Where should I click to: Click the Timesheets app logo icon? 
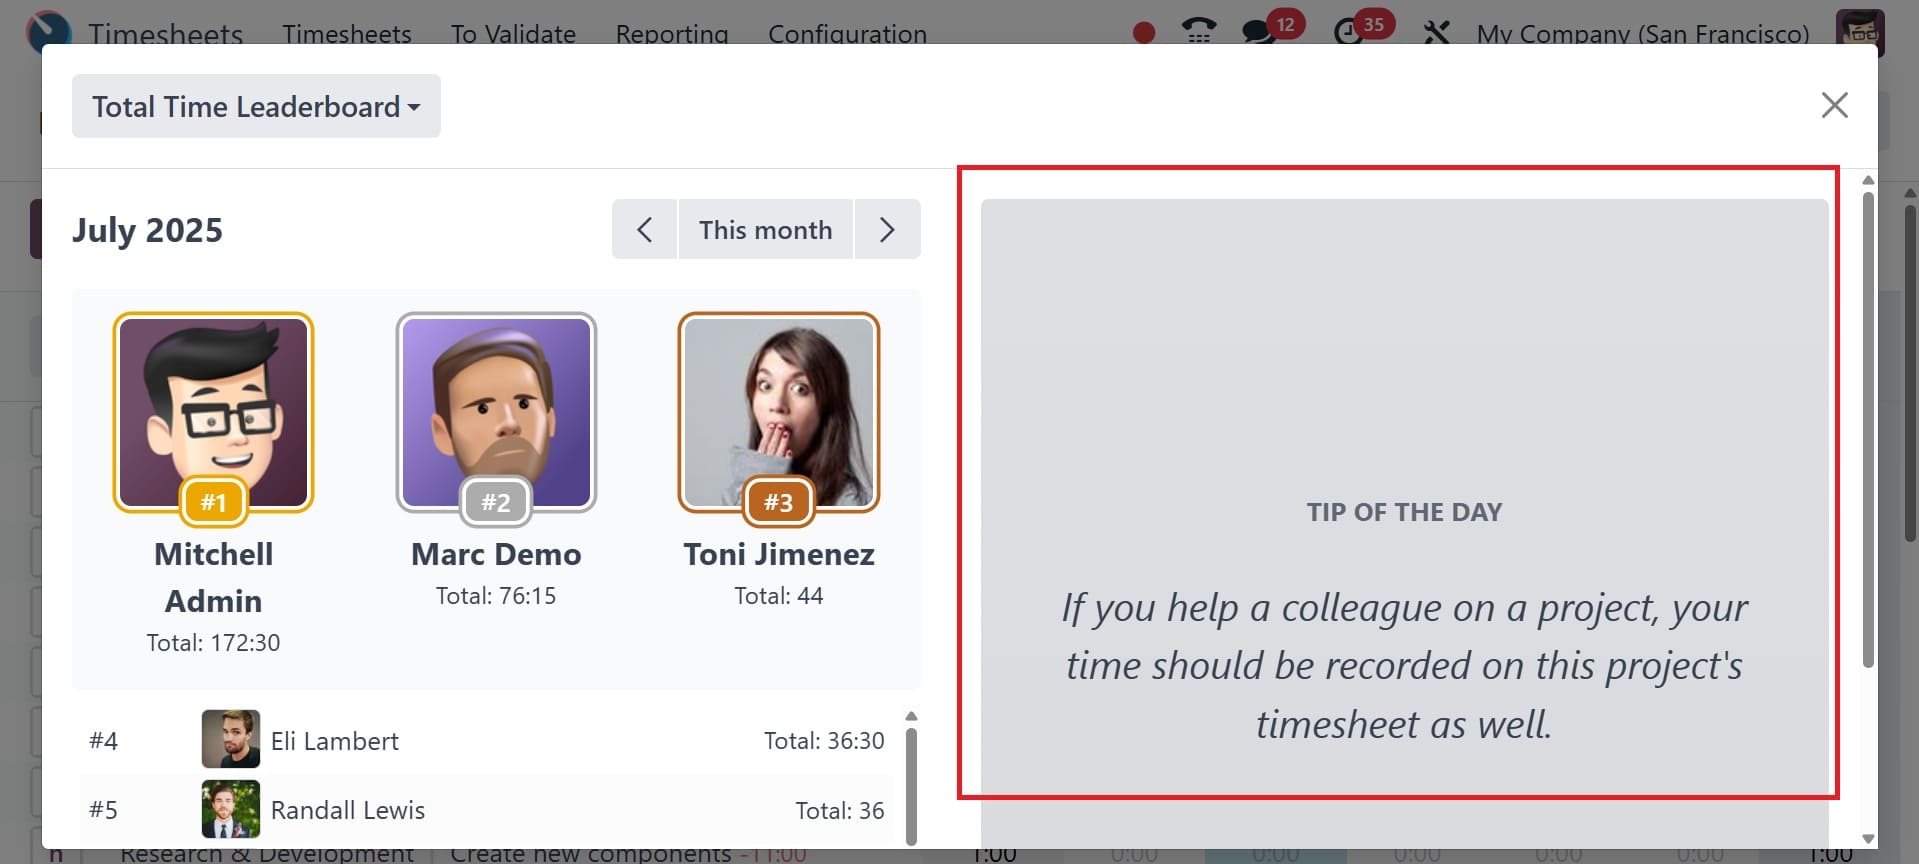(49, 32)
